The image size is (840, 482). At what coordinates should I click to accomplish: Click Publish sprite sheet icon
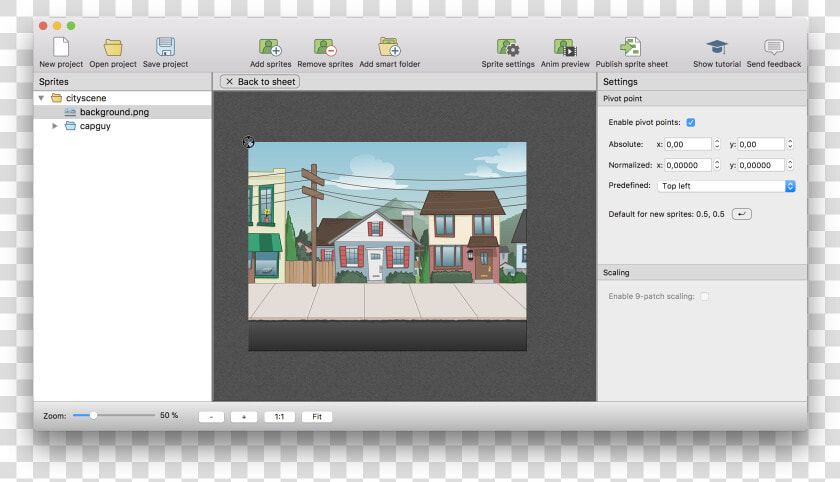pyautogui.click(x=631, y=47)
